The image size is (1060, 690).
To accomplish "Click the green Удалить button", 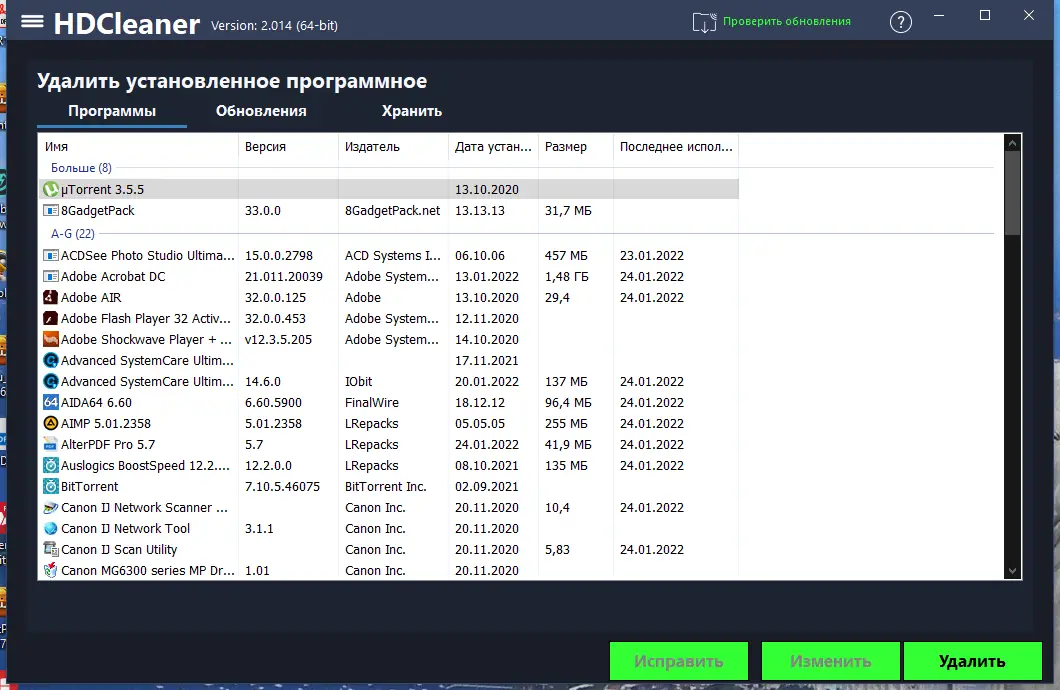I will pyautogui.click(x=972, y=661).
